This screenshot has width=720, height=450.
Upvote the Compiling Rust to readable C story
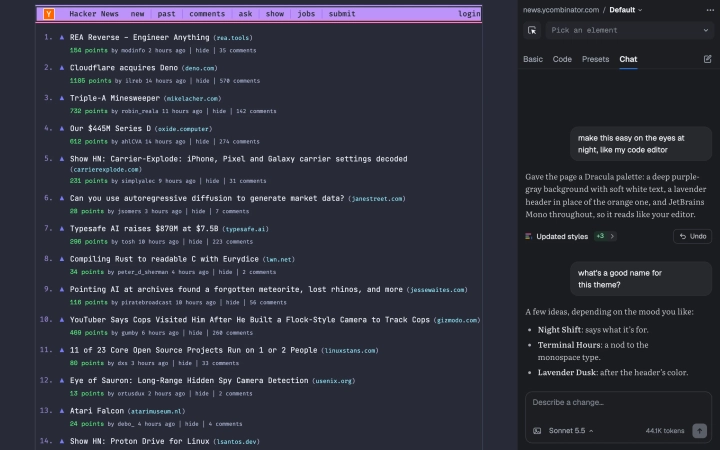point(62,259)
